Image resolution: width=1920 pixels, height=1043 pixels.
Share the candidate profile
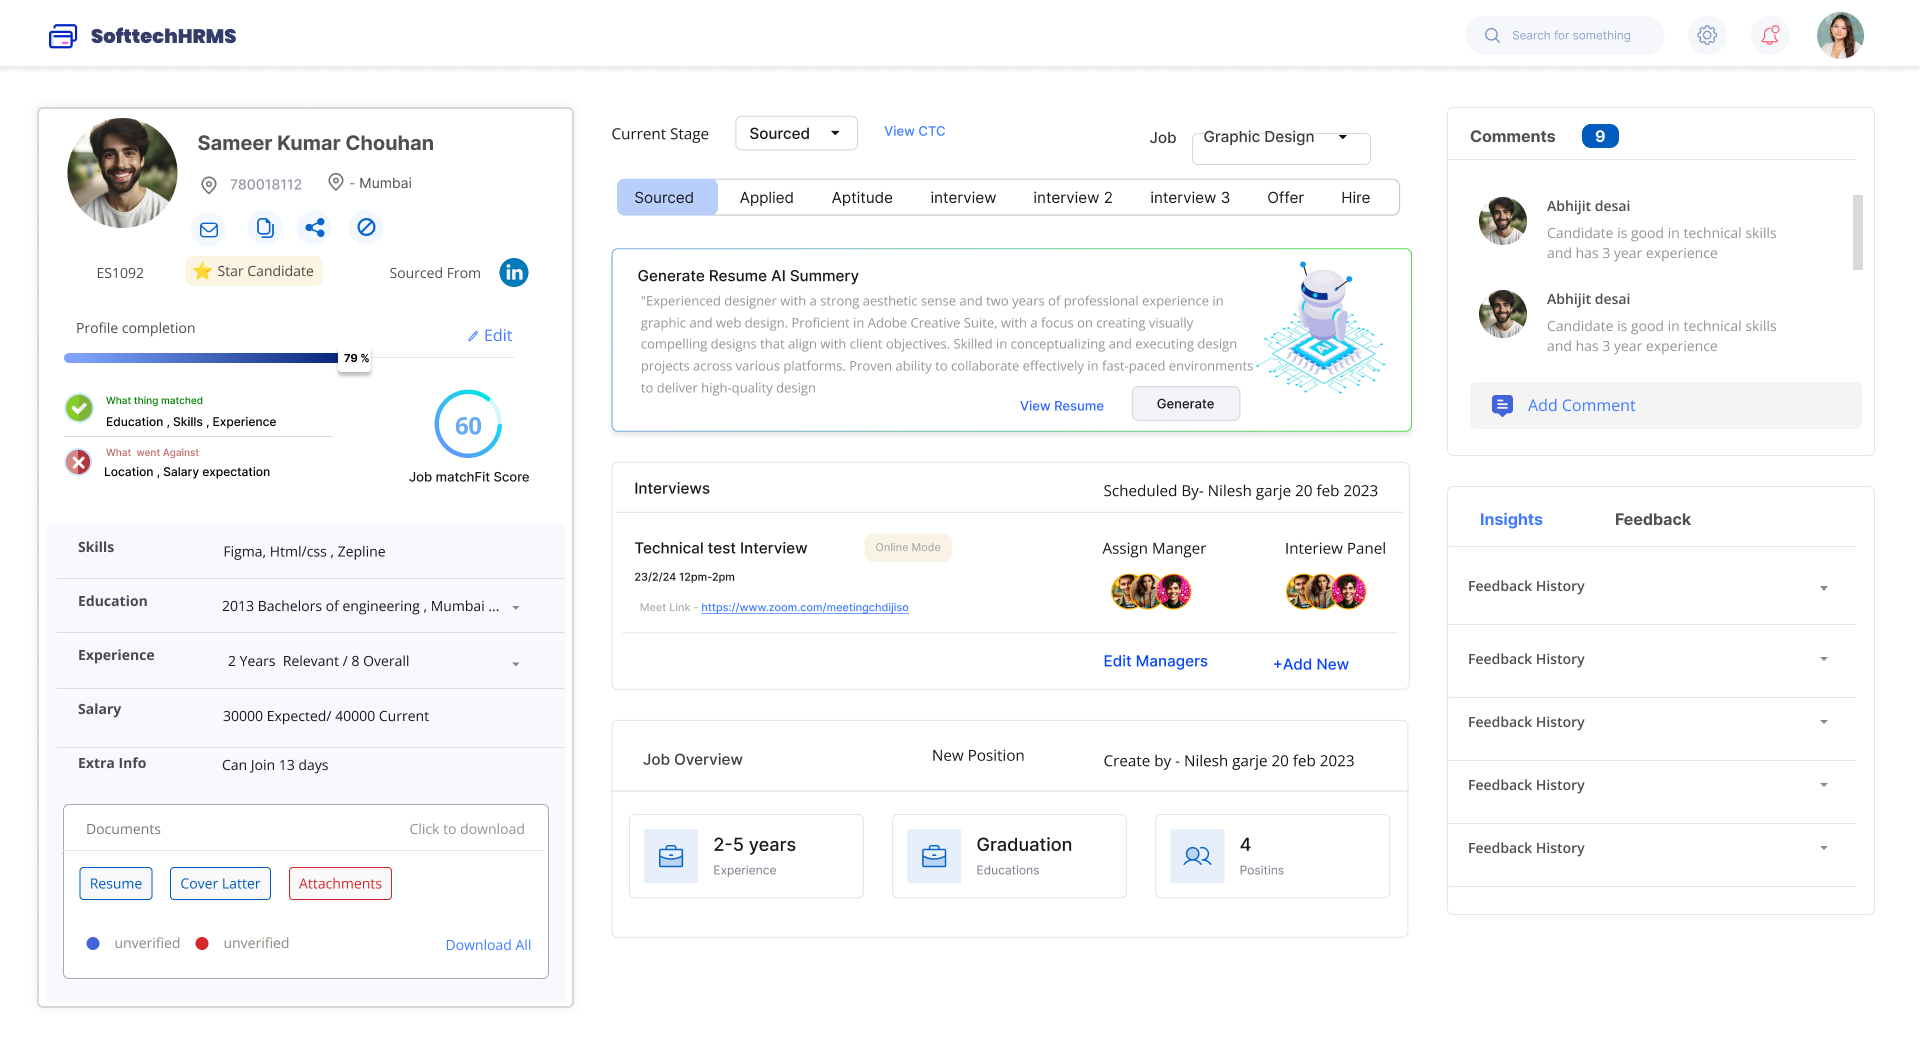coord(315,228)
